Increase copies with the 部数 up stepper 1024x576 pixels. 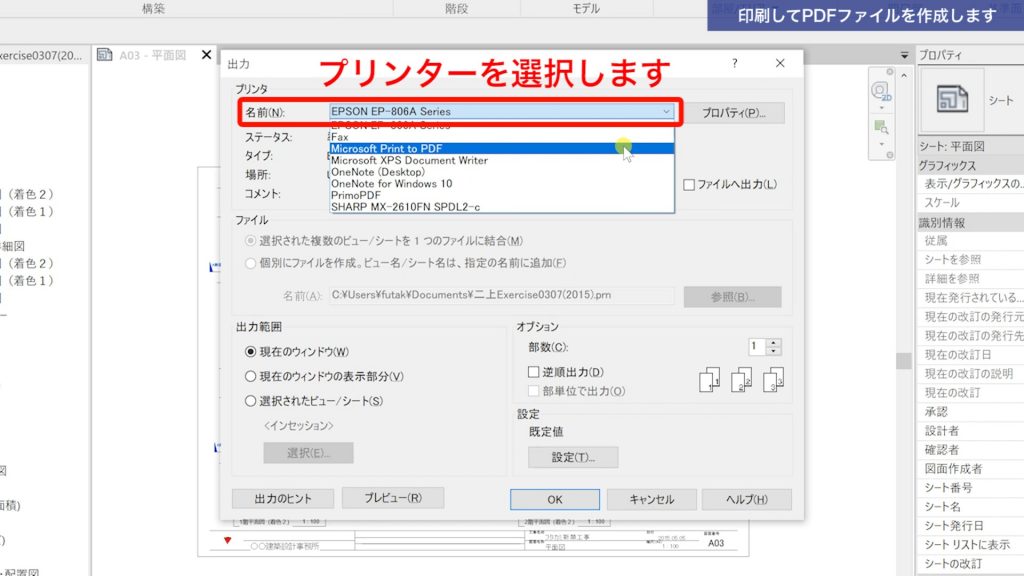pyautogui.click(x=773, y=342)
